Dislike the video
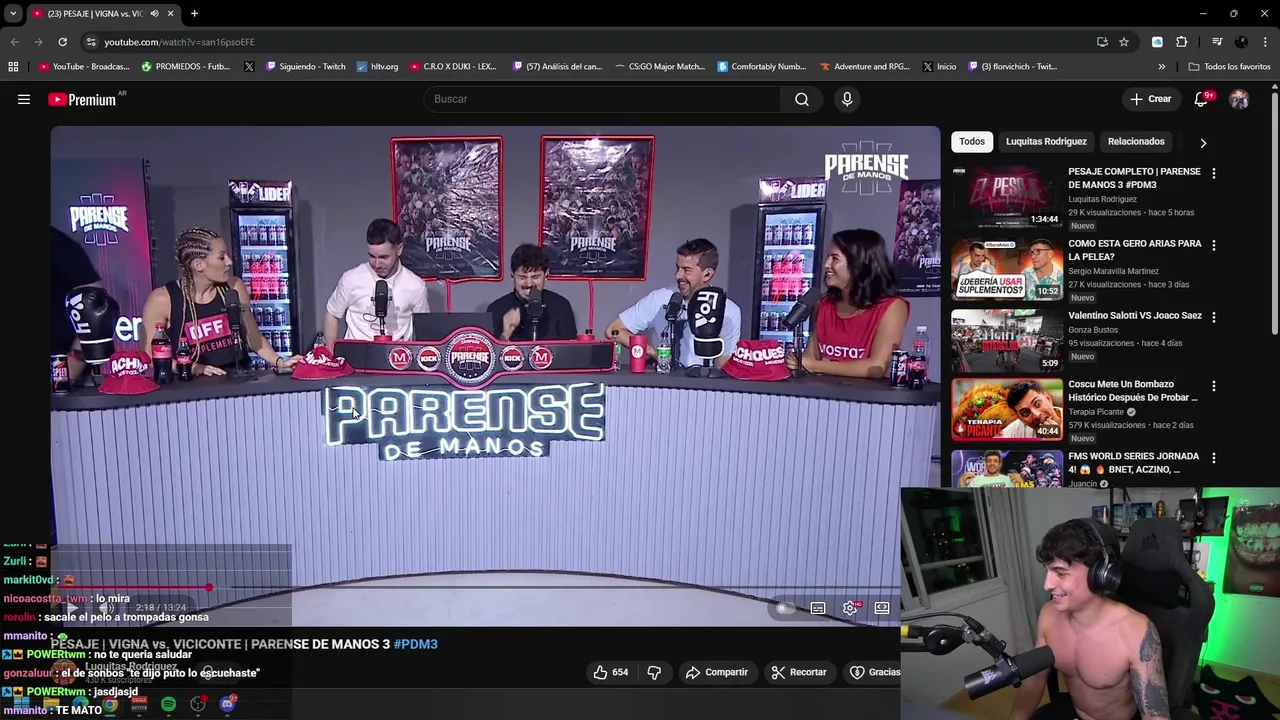Image resolution: width=1280 pixels, height=720 pixels. [654, 672]
